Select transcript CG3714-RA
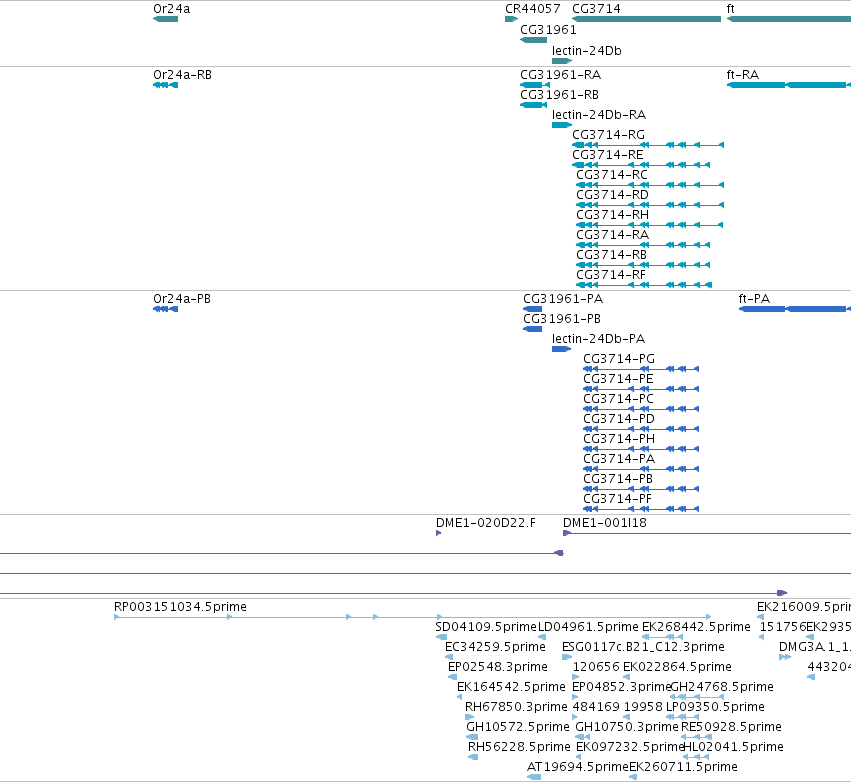This screenshot has width=851, height=782. [x=643, y=245]
